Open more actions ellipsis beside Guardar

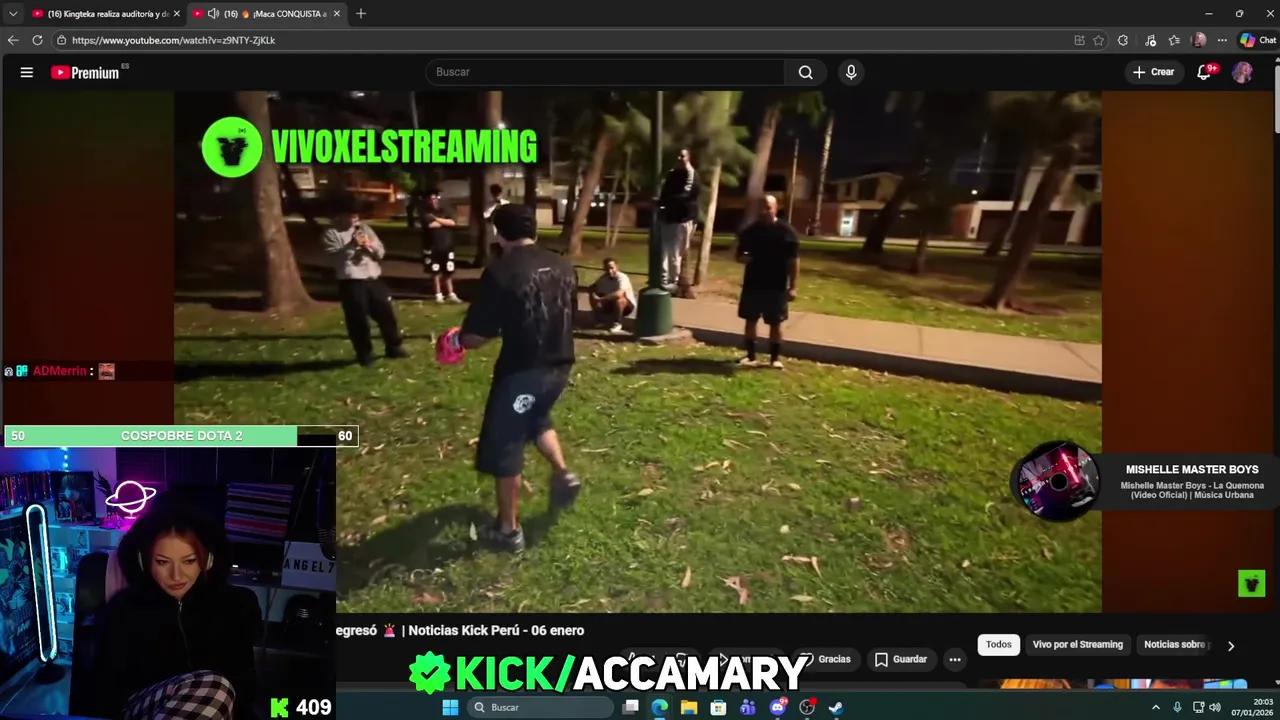pyautogui.click(x=955, y=659)
